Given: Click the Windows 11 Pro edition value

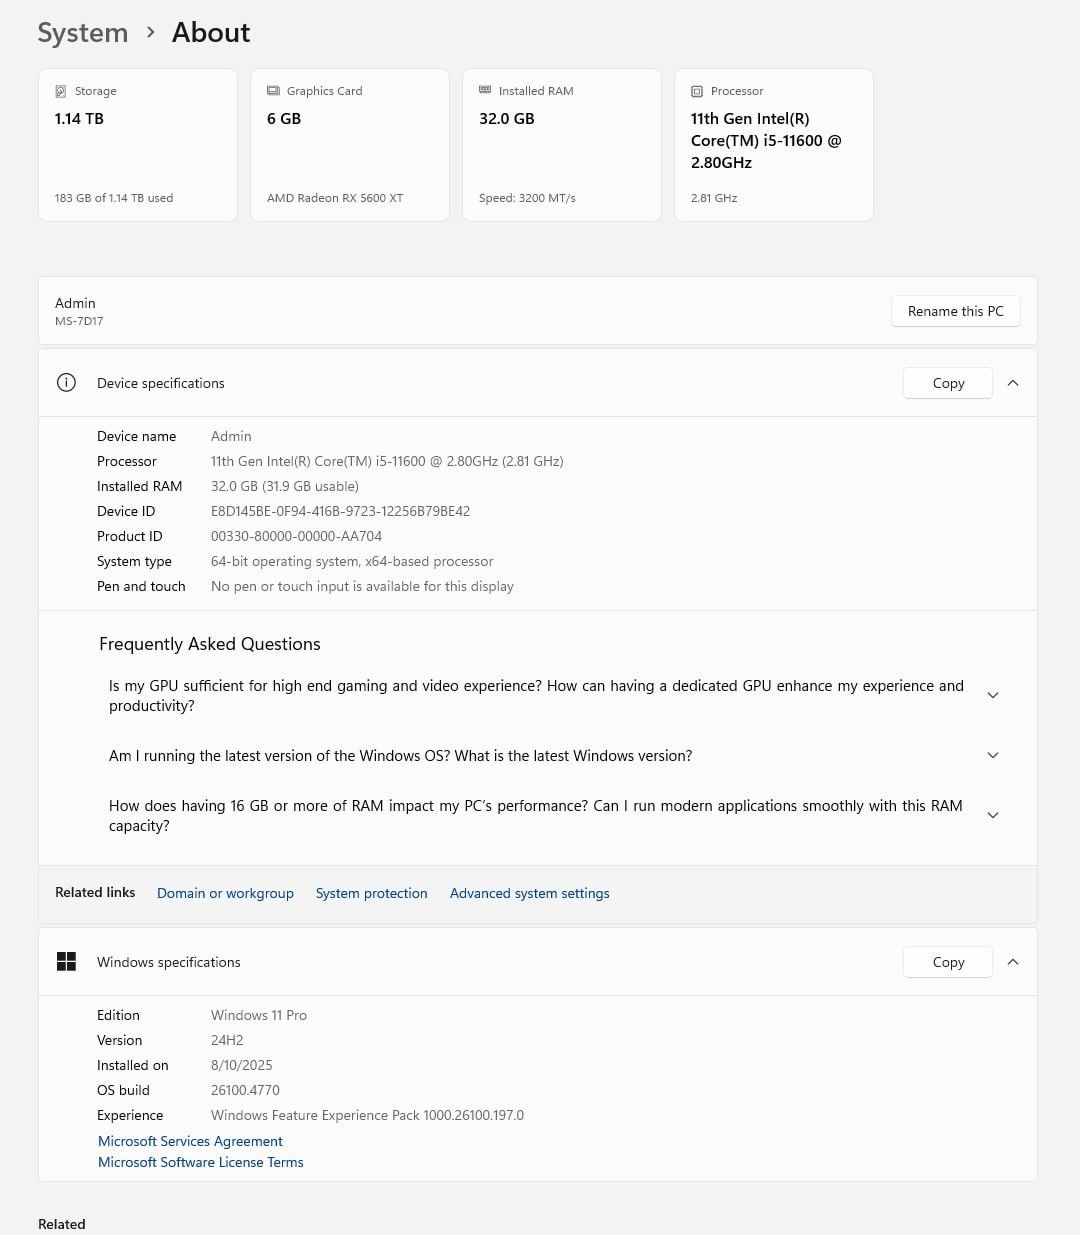Looking at the screenshot, I should coord(259,1015).
